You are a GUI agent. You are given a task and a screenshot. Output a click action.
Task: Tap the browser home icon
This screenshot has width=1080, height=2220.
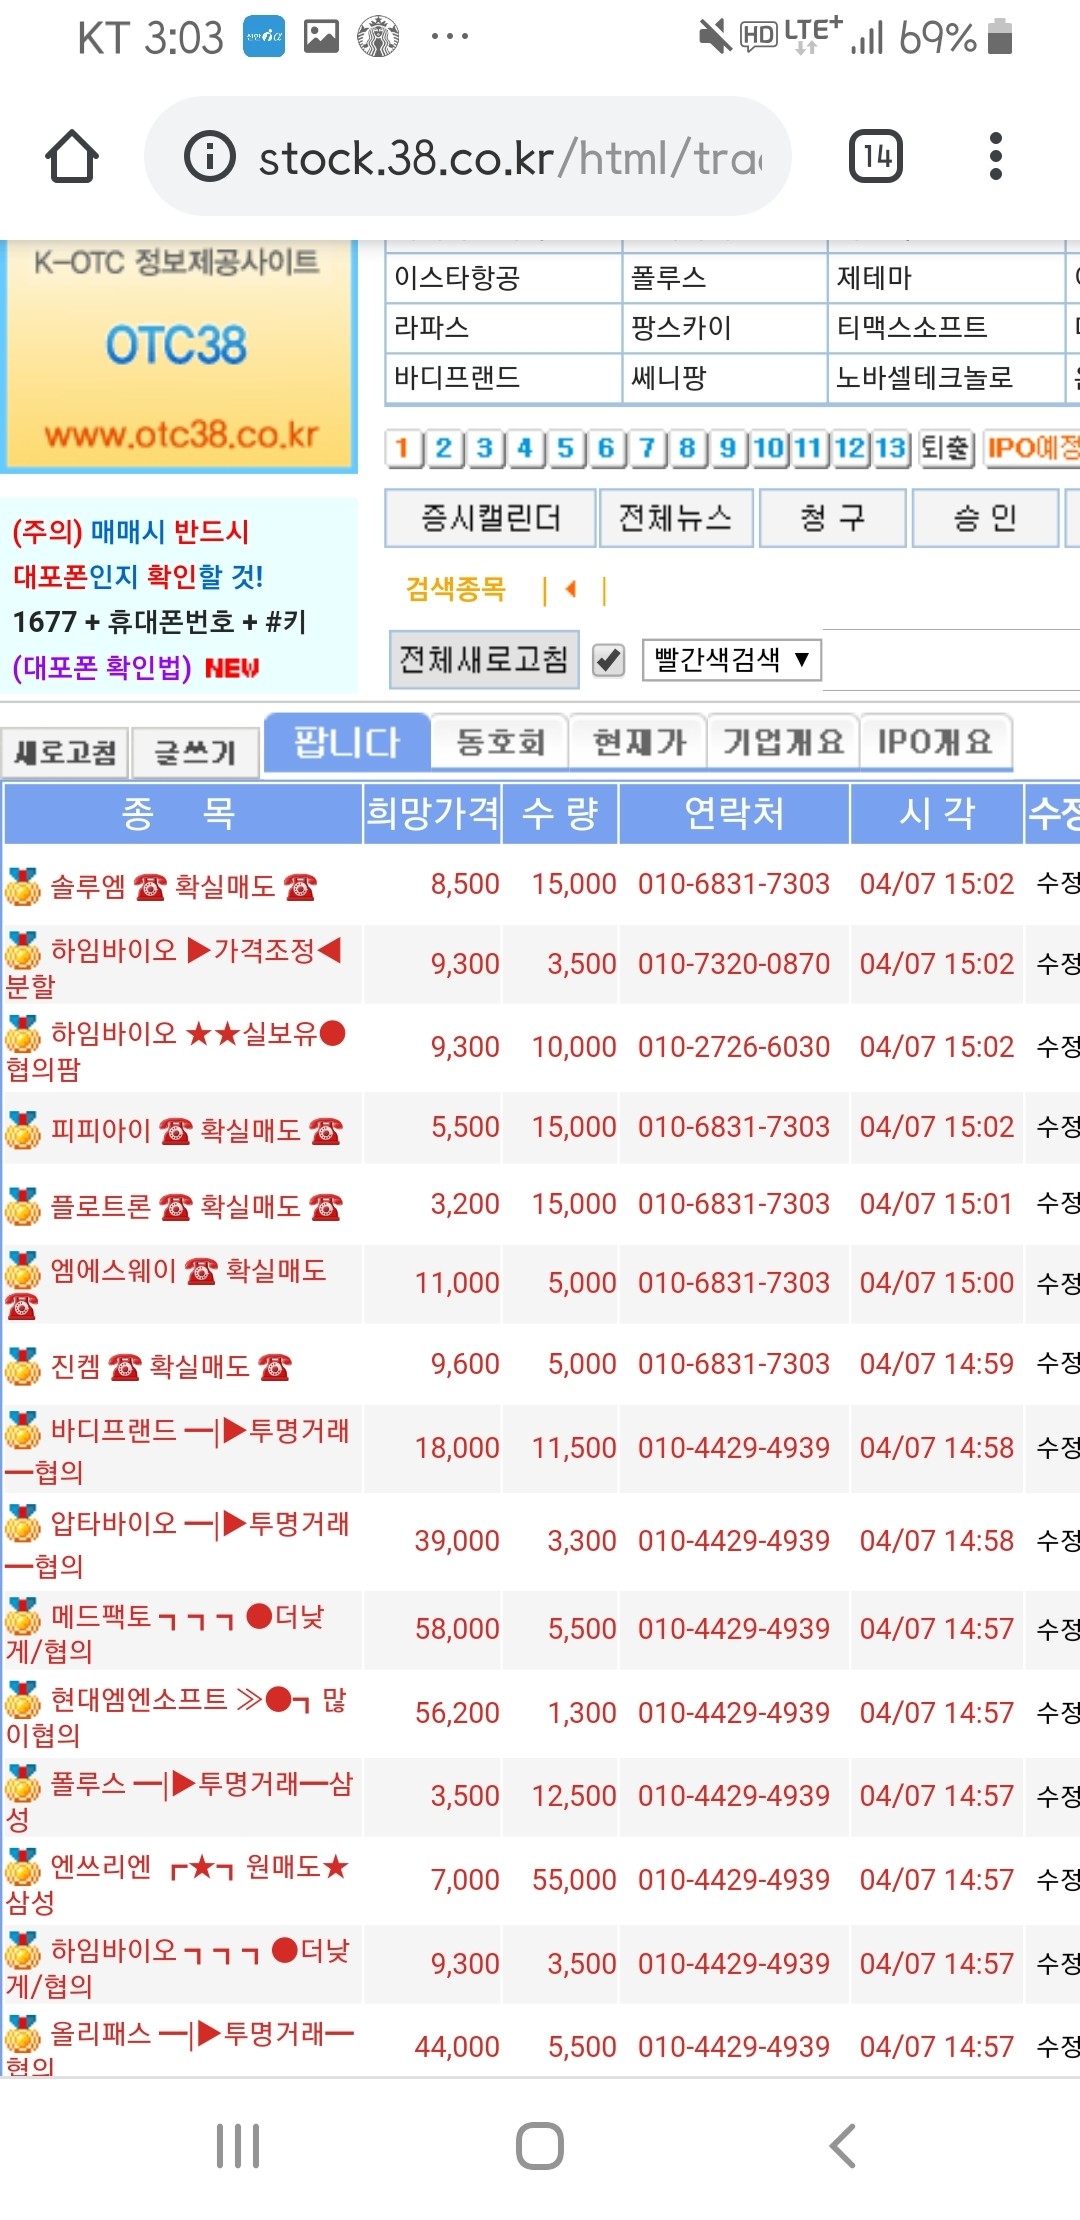coord(72,156)
